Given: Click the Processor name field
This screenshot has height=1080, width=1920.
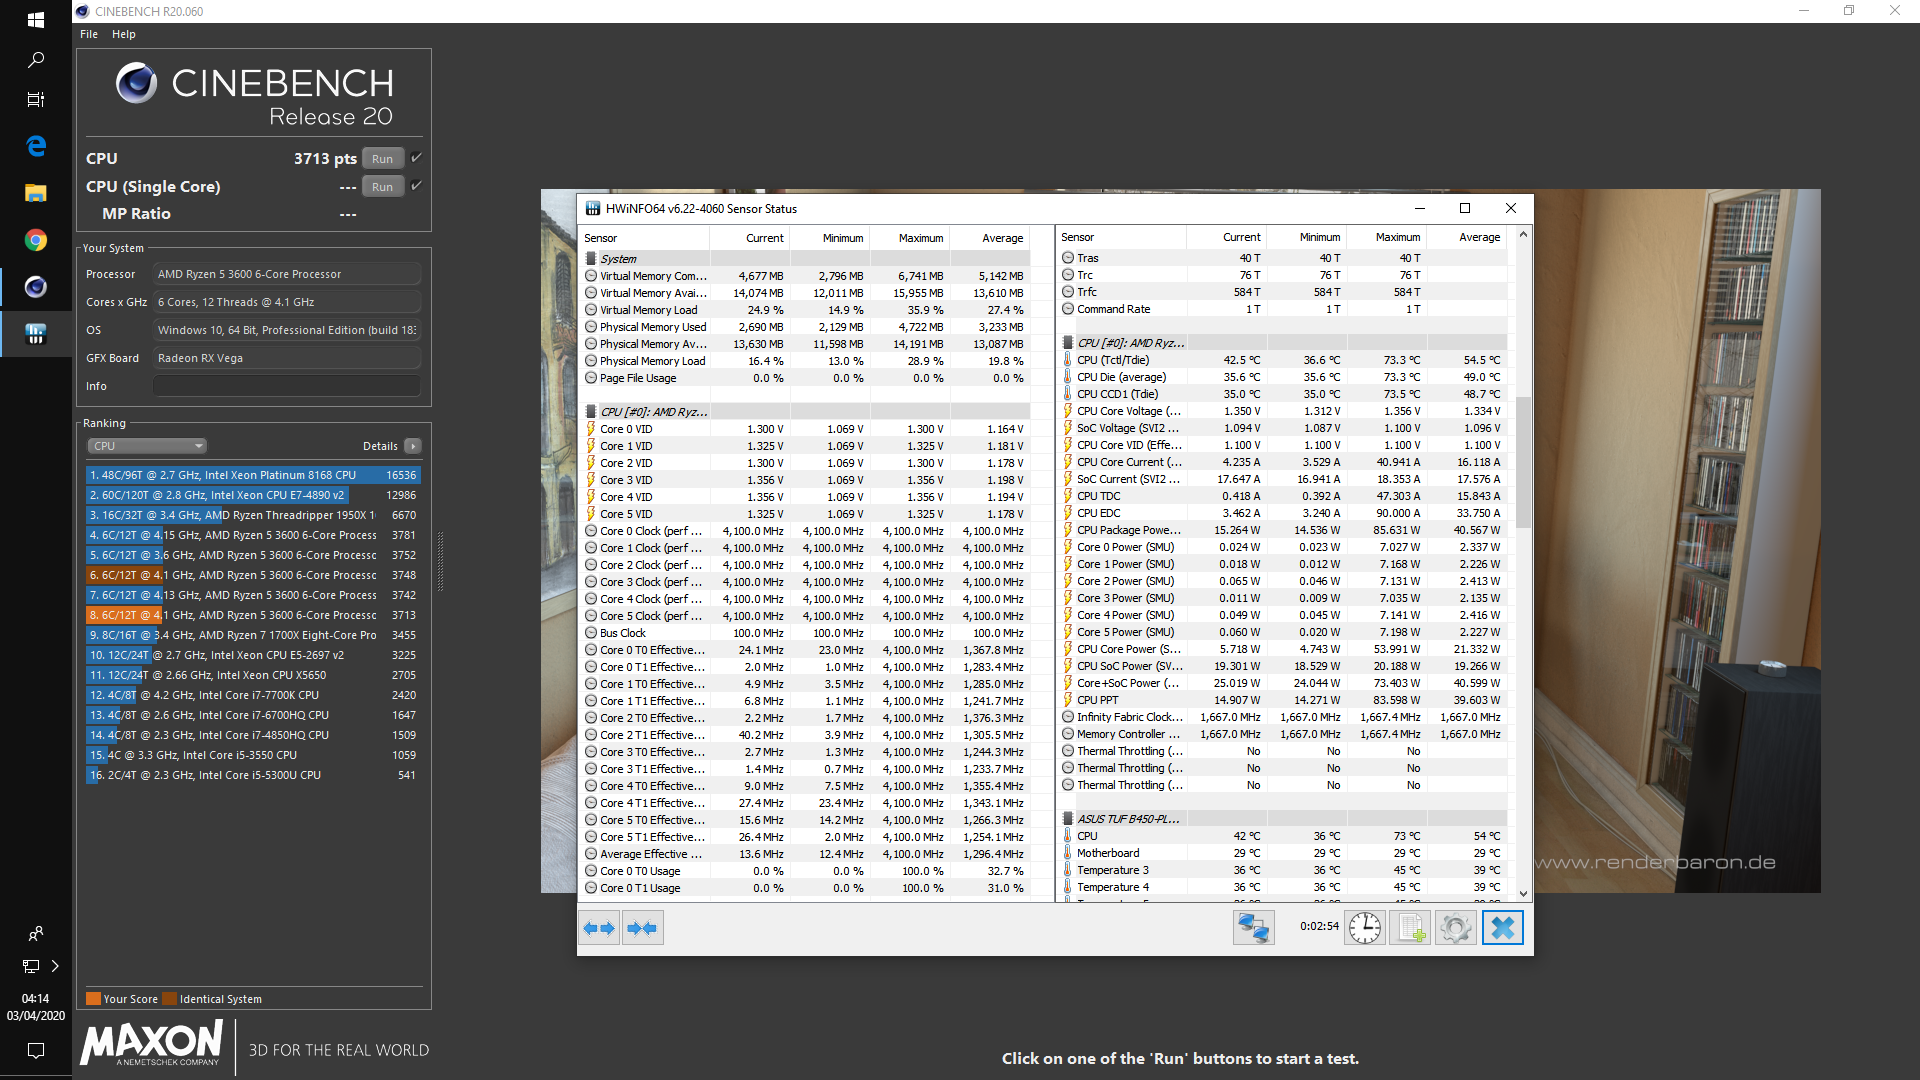Looking at the screenshot, I should pyautogui.click(x=287, y=274).
